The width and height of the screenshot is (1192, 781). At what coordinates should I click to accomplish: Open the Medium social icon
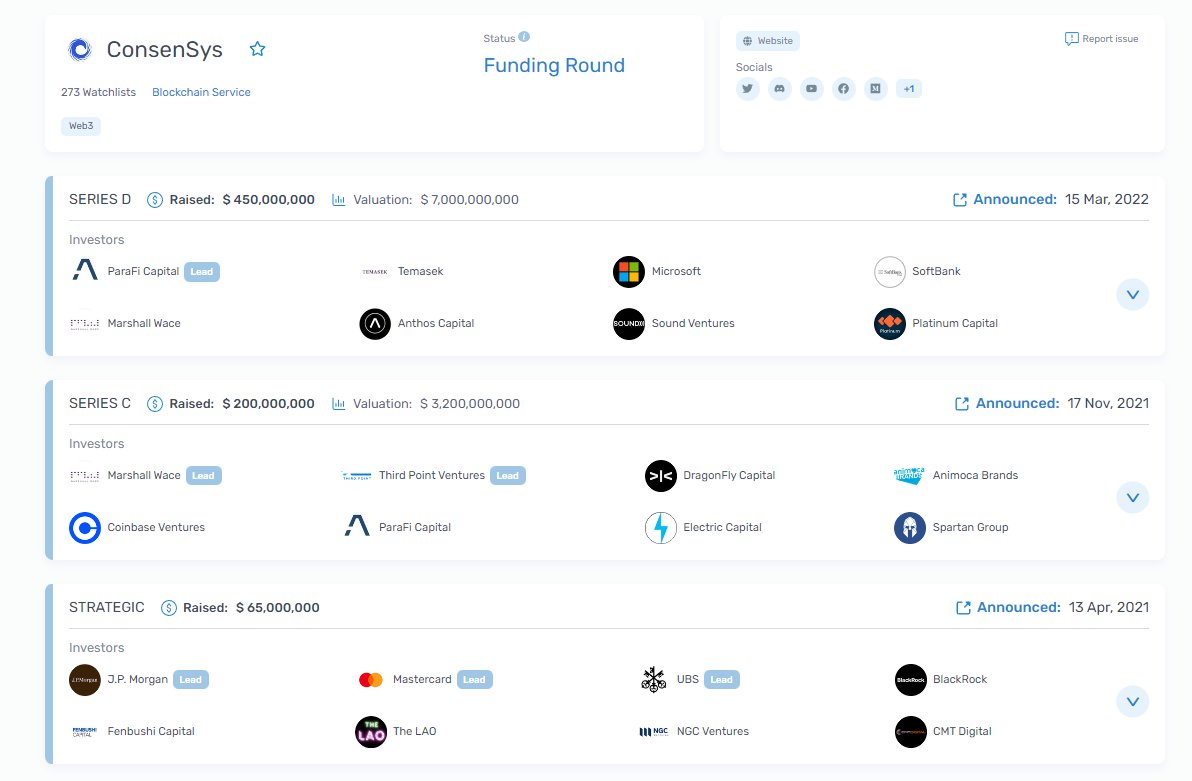click(876, 89)
